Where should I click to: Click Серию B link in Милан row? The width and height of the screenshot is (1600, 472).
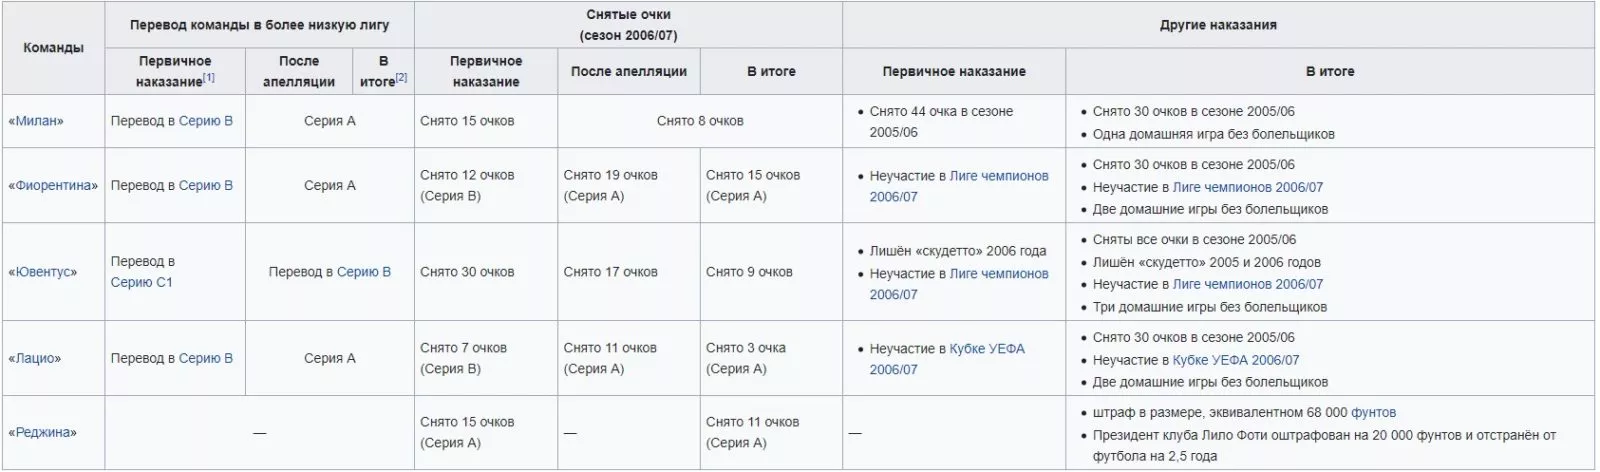[205, 121]
